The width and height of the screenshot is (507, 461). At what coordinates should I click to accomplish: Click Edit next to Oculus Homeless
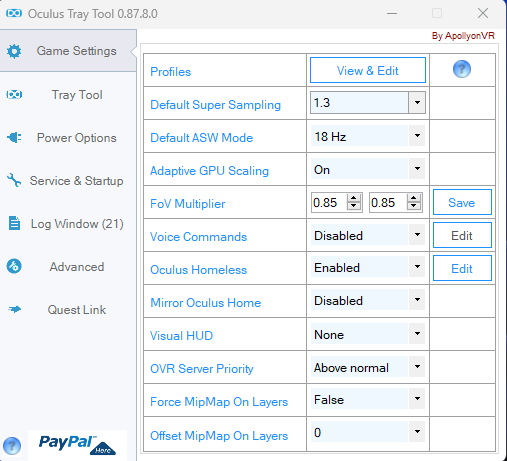pyautogui.click(x=462, y=268)
